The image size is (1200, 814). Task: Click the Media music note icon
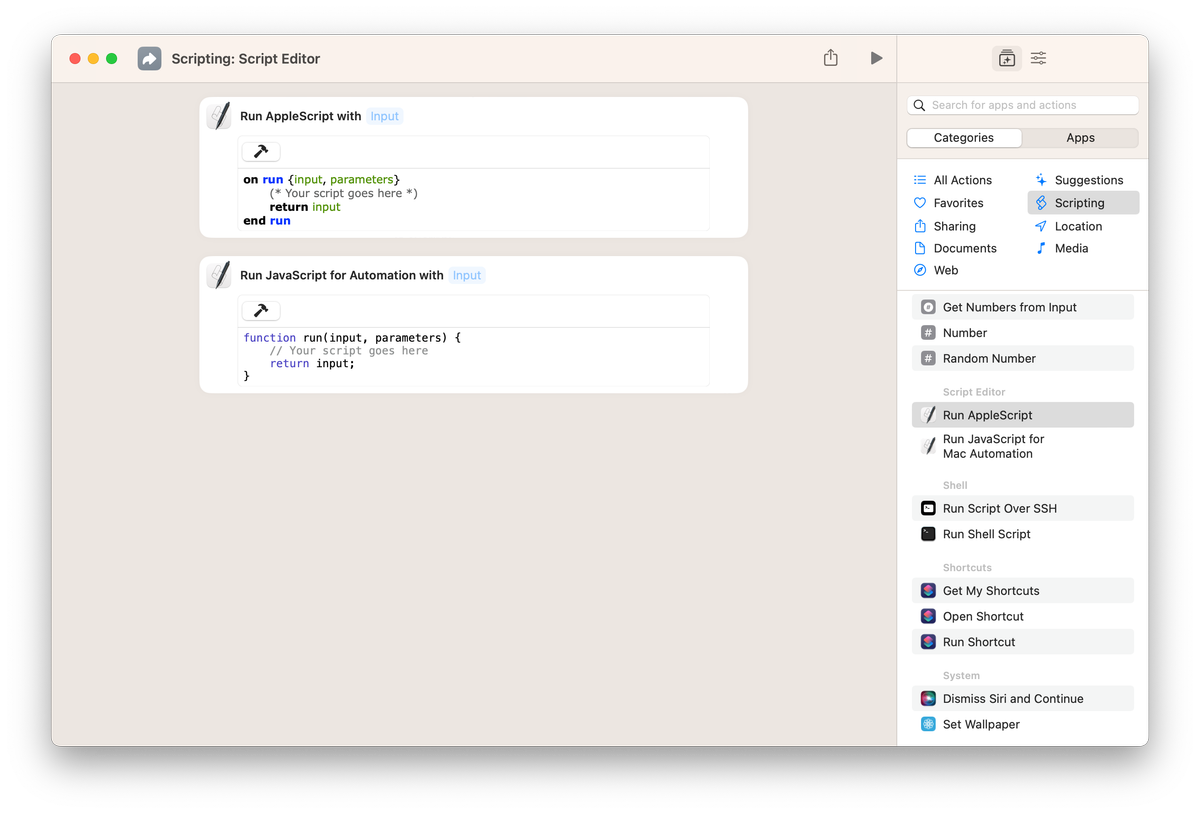[1041, 248]
